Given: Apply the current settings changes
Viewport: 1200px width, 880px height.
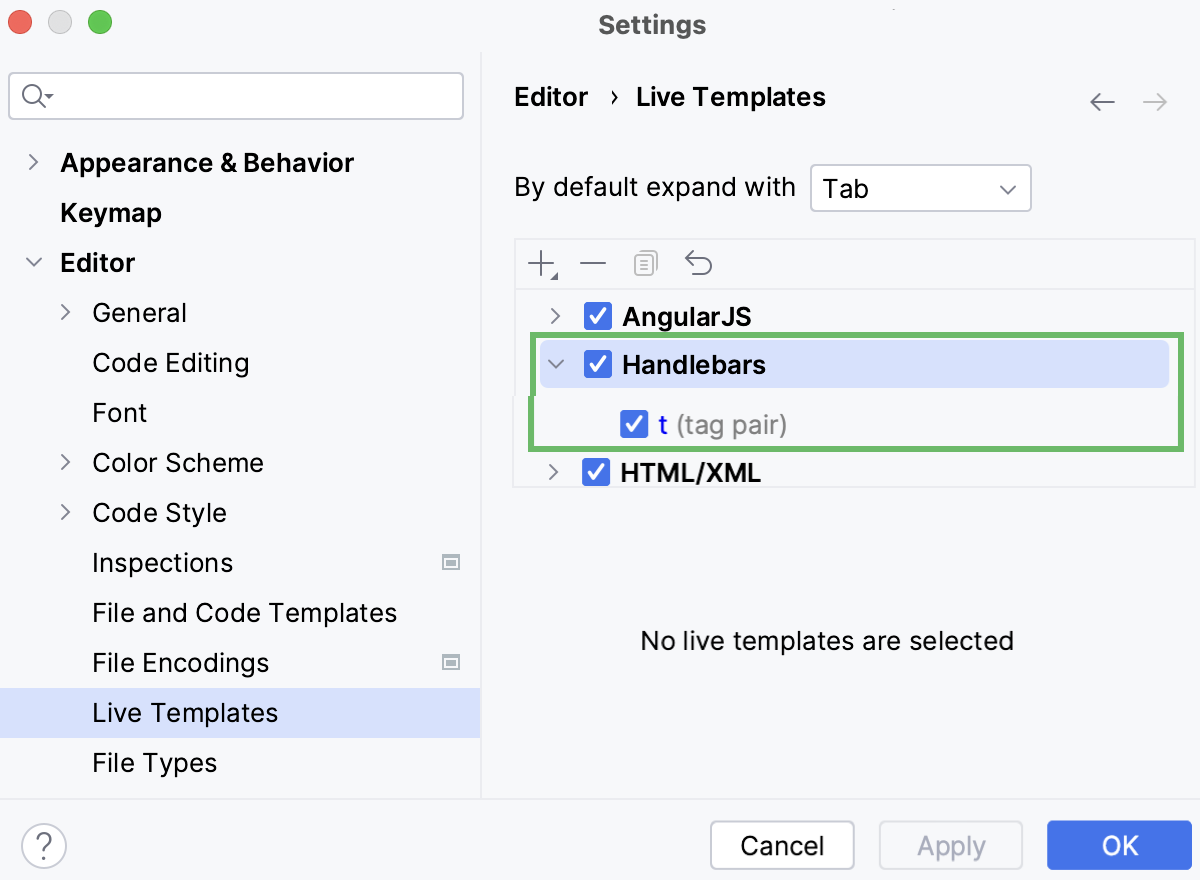Looking at the screenshot, I should [x=950, y=845].
